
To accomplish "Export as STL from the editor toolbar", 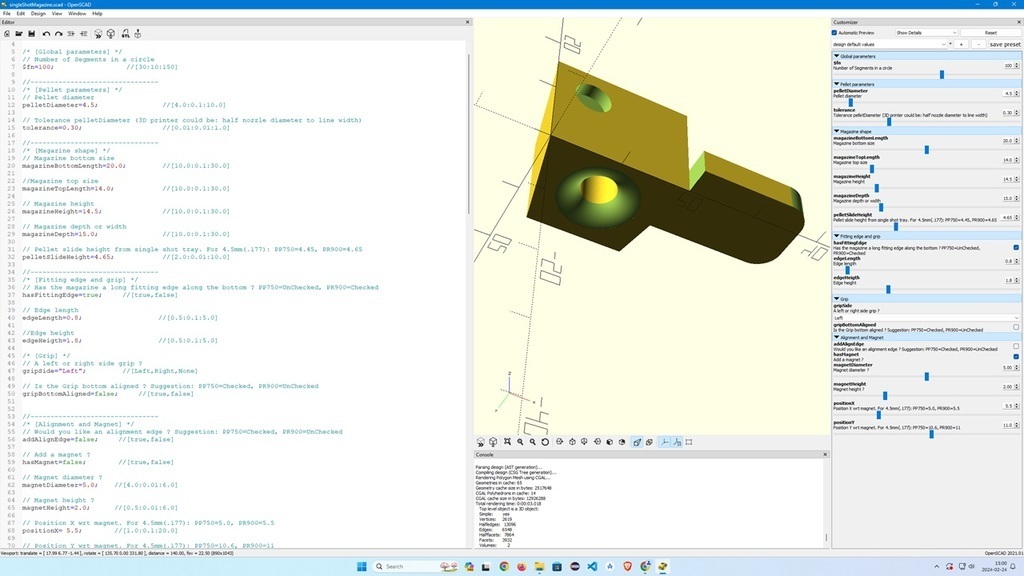I will click(x=125, y=33).
